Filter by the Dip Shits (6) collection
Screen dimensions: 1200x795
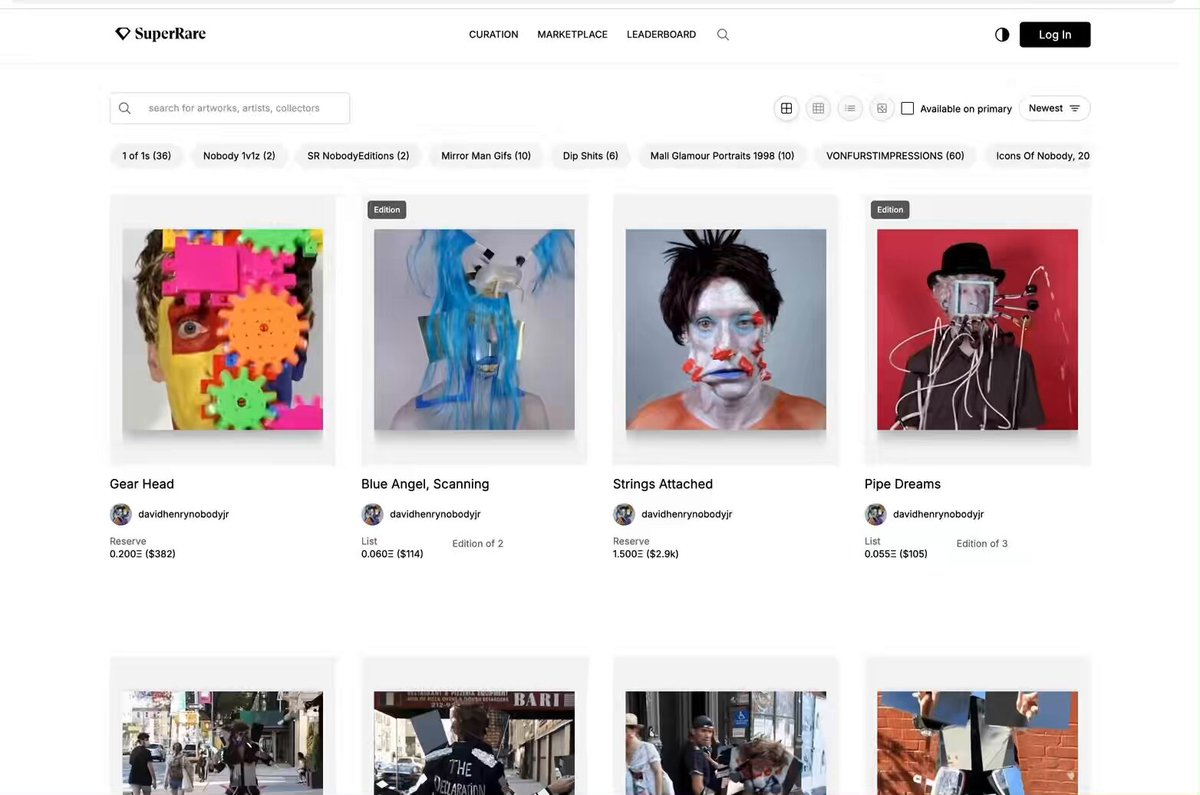[590, 156]
